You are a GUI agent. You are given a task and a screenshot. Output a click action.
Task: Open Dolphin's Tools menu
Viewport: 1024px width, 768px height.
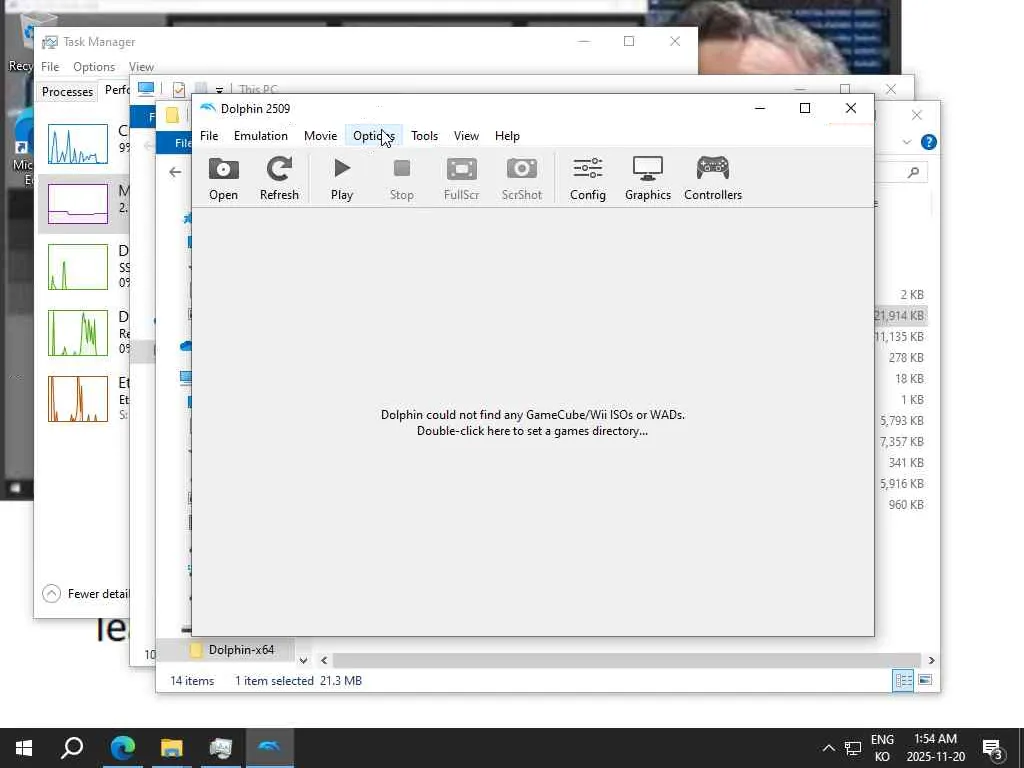(x=424, y=136)
